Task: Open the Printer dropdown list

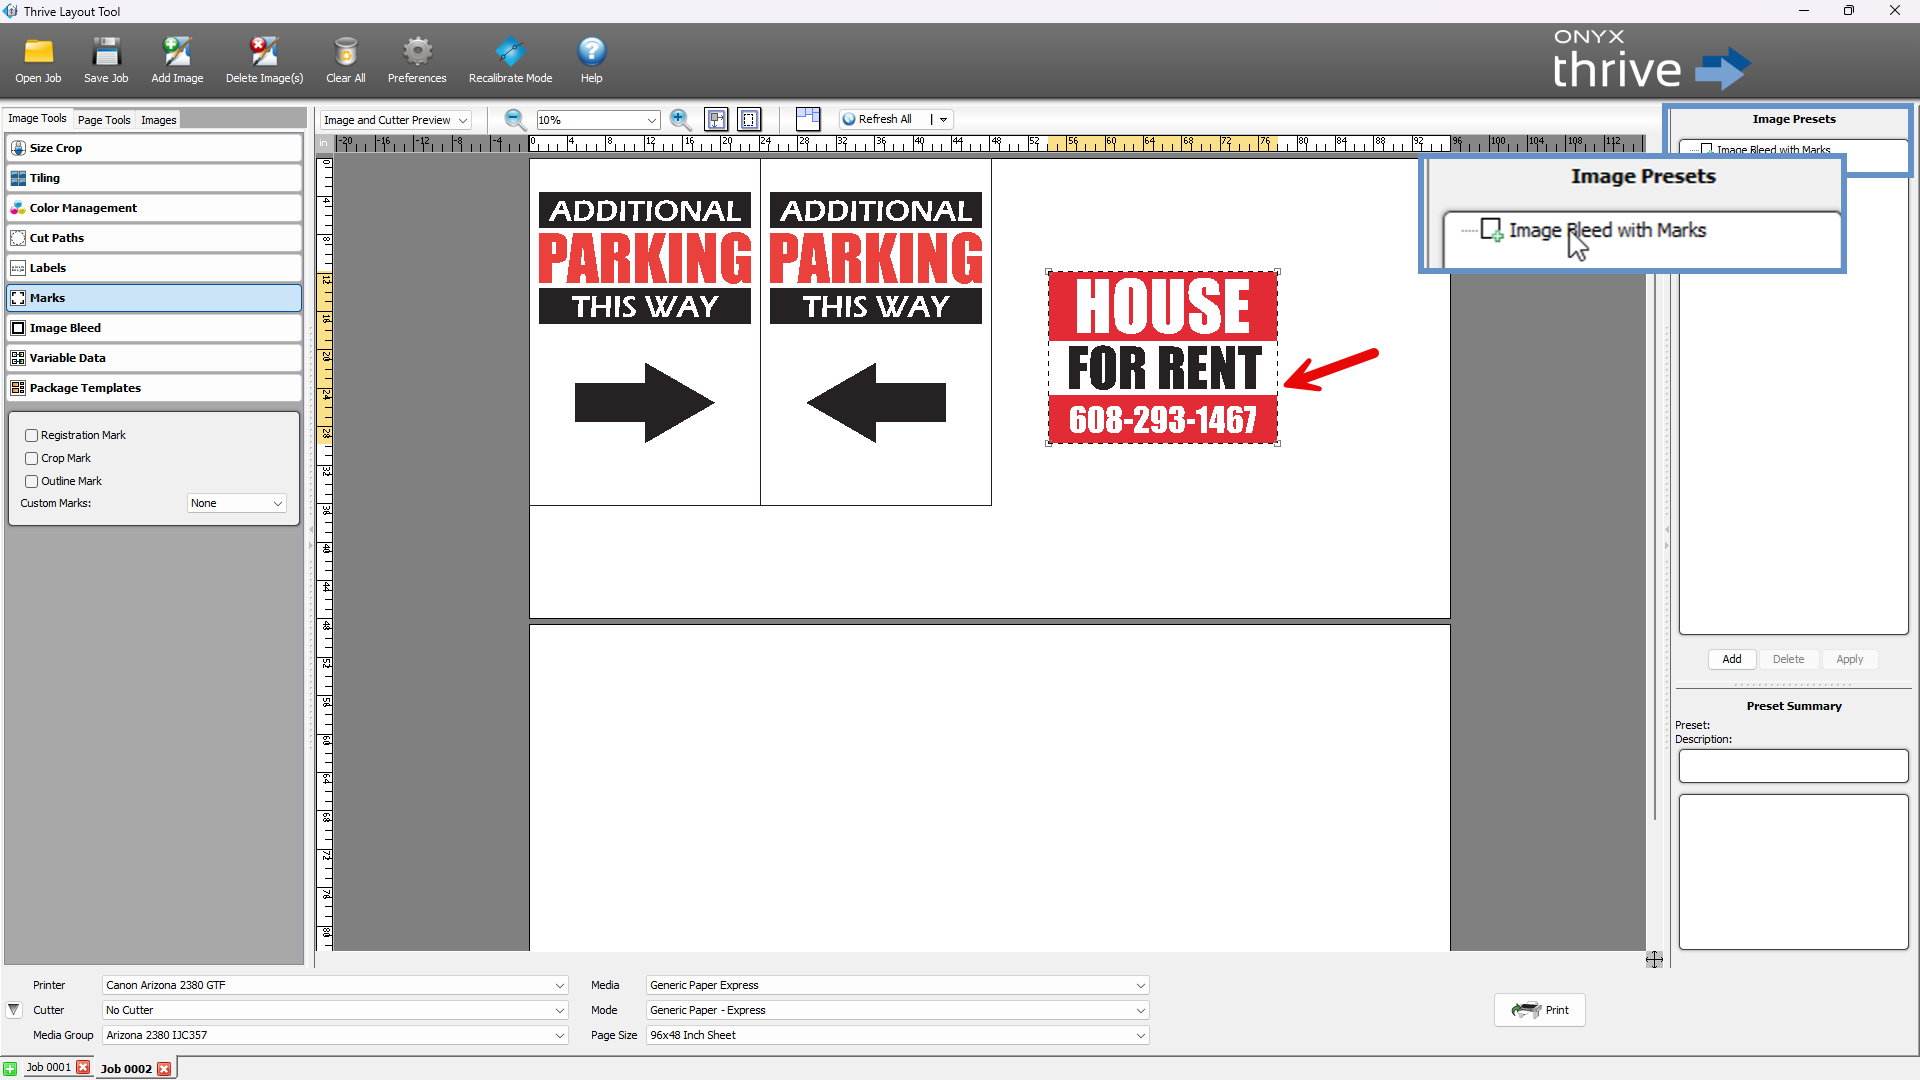Action: tap(335, 985)
